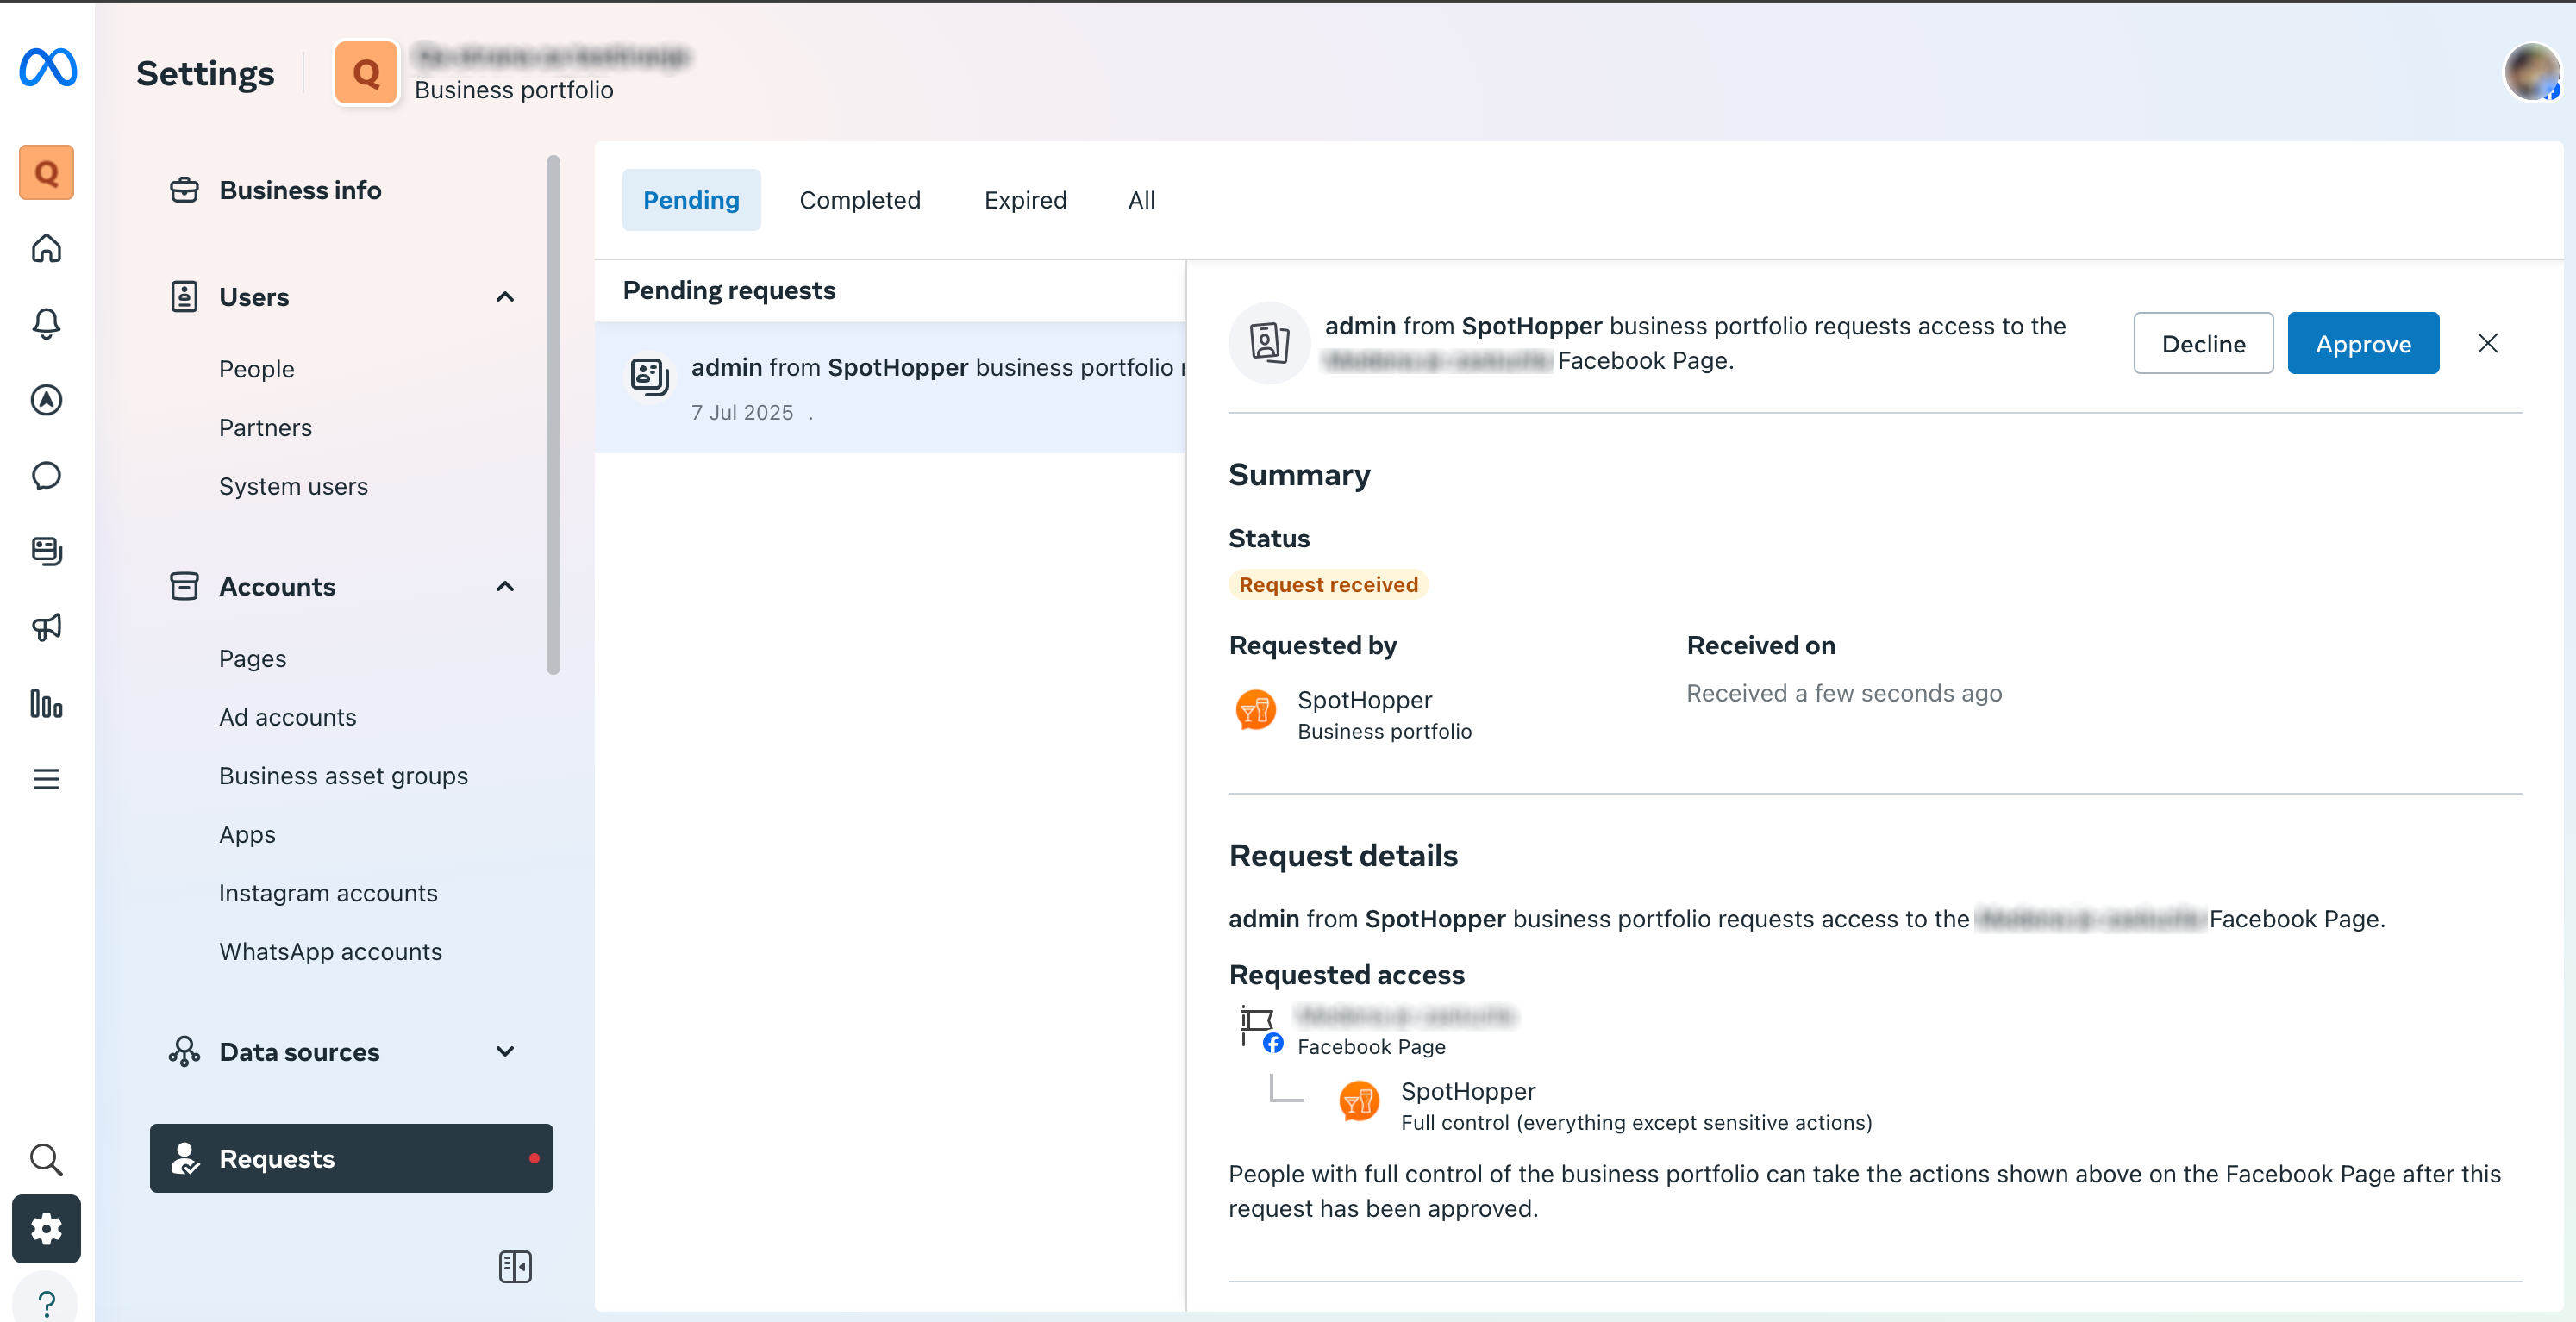This screenshot has width=2576, height=1322.
Task: Open the Insights bar chart icon
Action: tap(46, 704)
